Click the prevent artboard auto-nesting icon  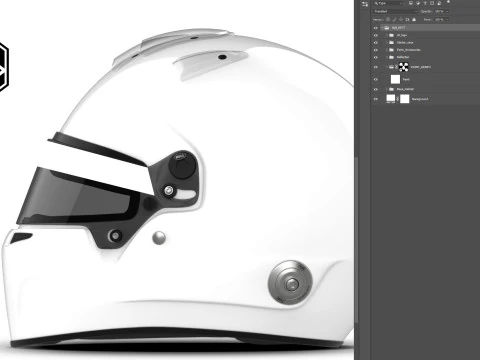407,20
